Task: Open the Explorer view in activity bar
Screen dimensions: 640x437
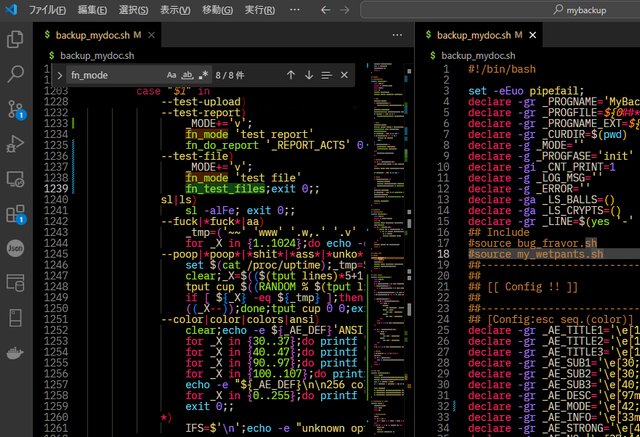Action: [x=15, y=39]
